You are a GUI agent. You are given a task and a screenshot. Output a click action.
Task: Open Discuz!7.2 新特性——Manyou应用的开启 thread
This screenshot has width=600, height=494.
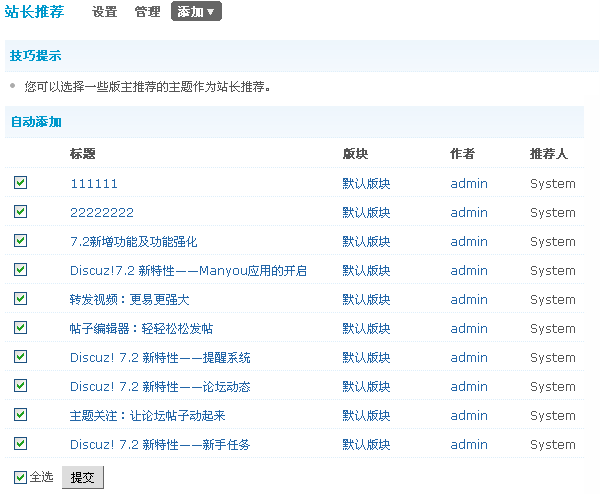188,271
